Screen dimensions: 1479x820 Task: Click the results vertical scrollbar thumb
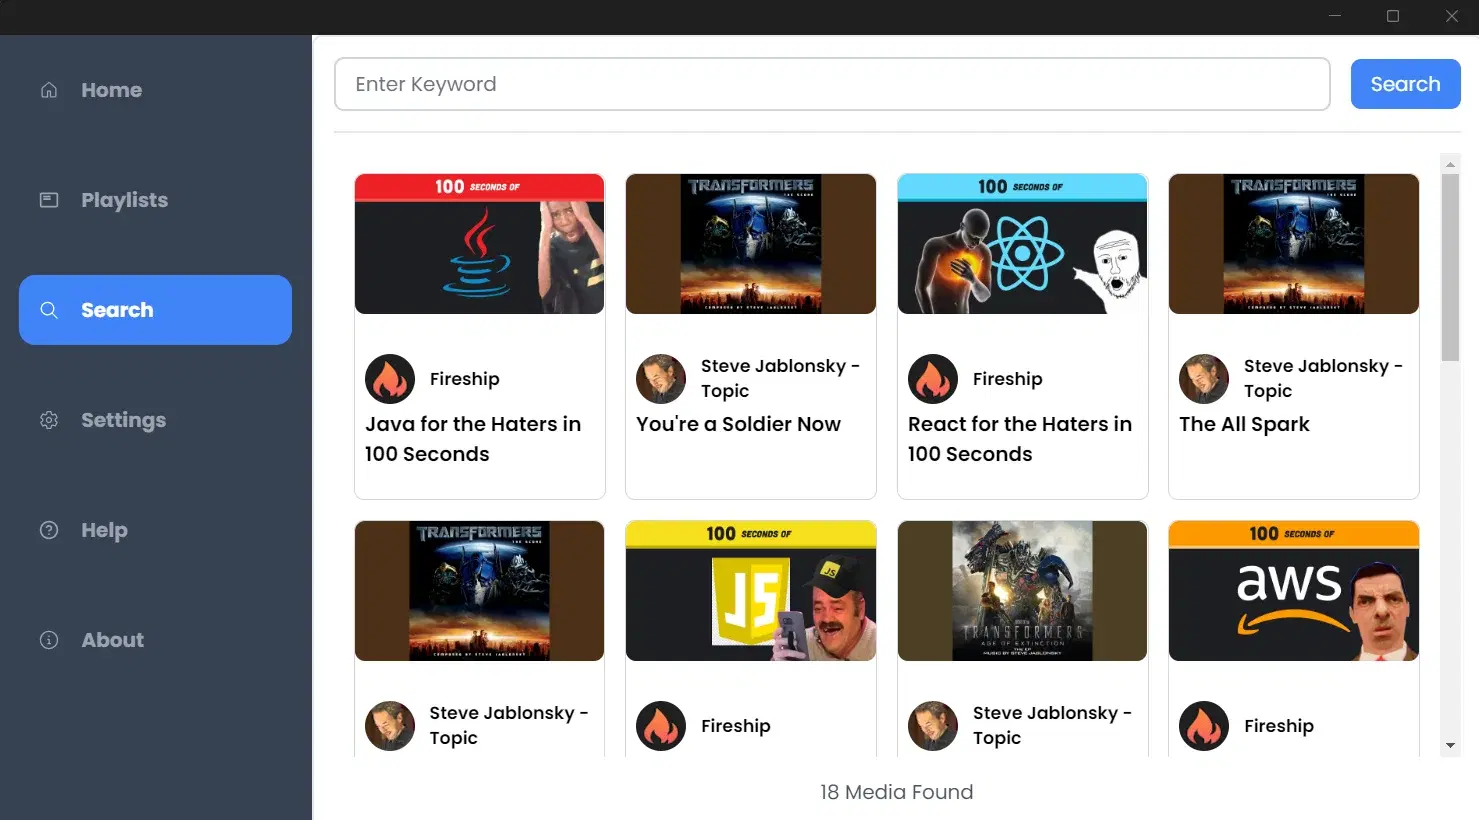pos(1450,267)
